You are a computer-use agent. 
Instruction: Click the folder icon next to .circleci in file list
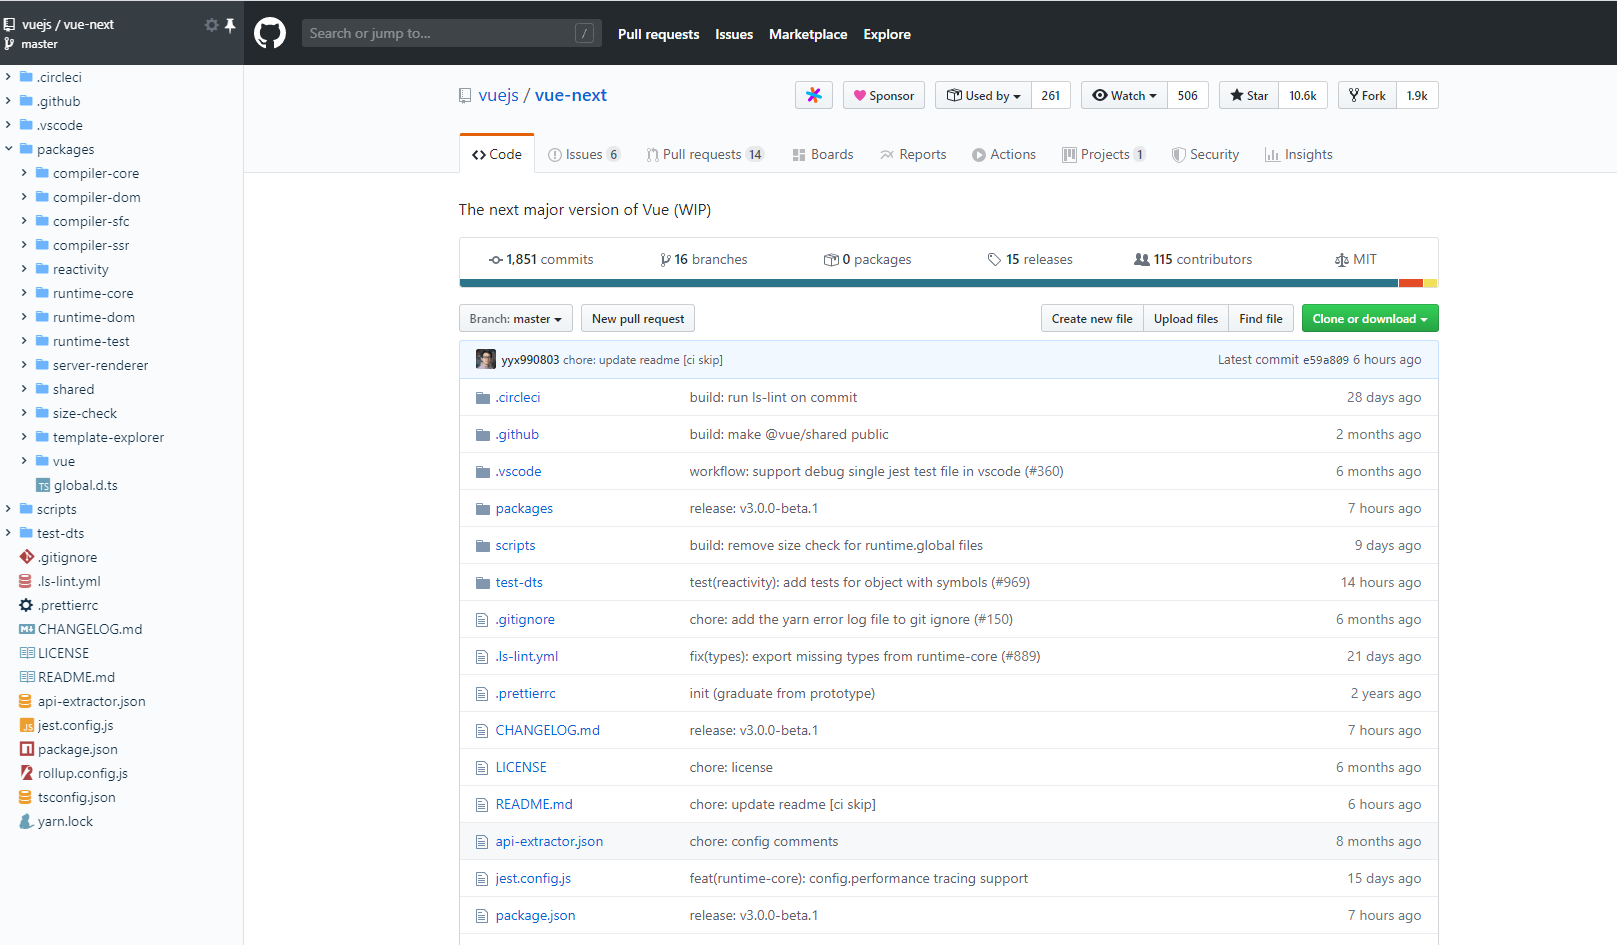[483, 397]
